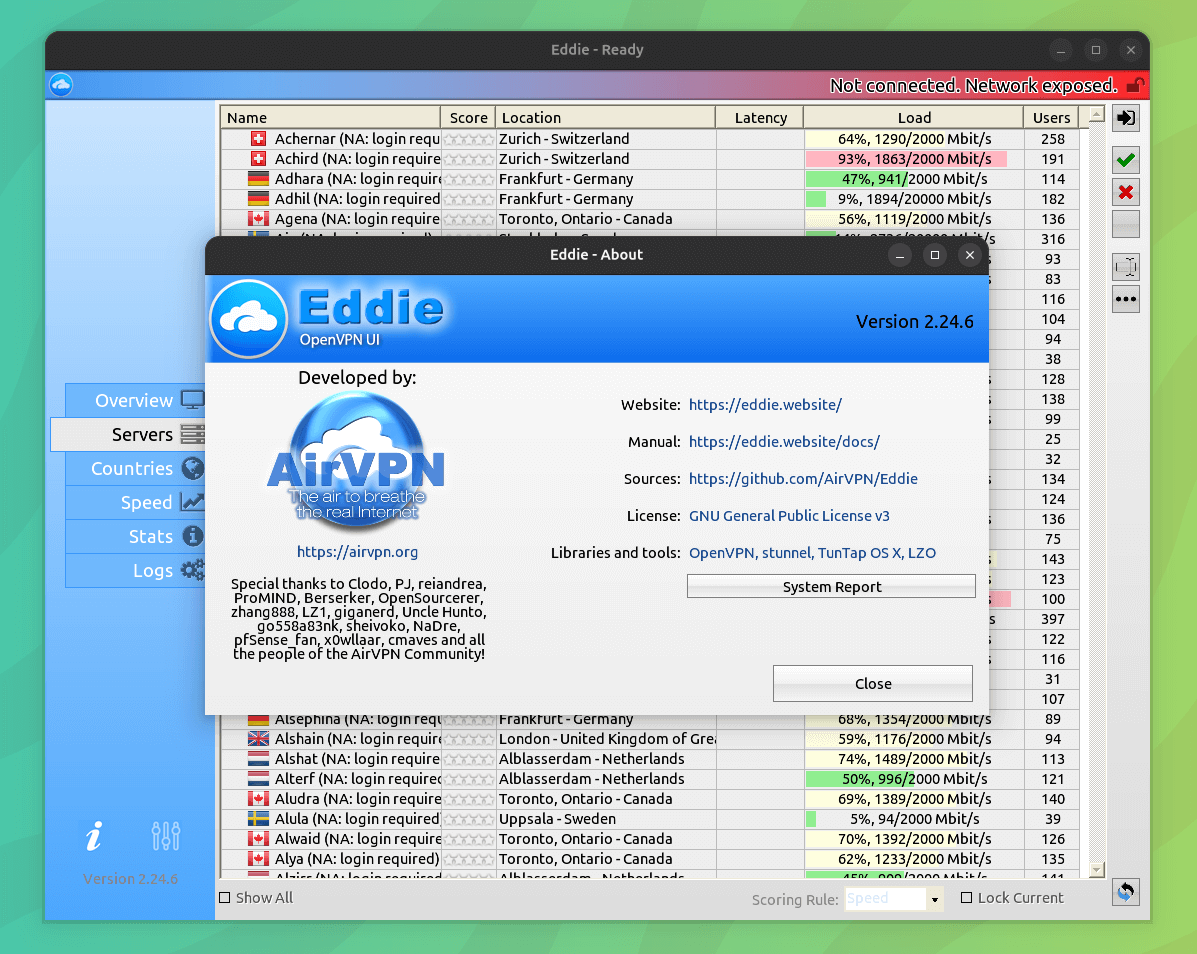Screen dimensions: 1197x954
Task: Click Alya users count 135
Action: [x=1053, y=859]
